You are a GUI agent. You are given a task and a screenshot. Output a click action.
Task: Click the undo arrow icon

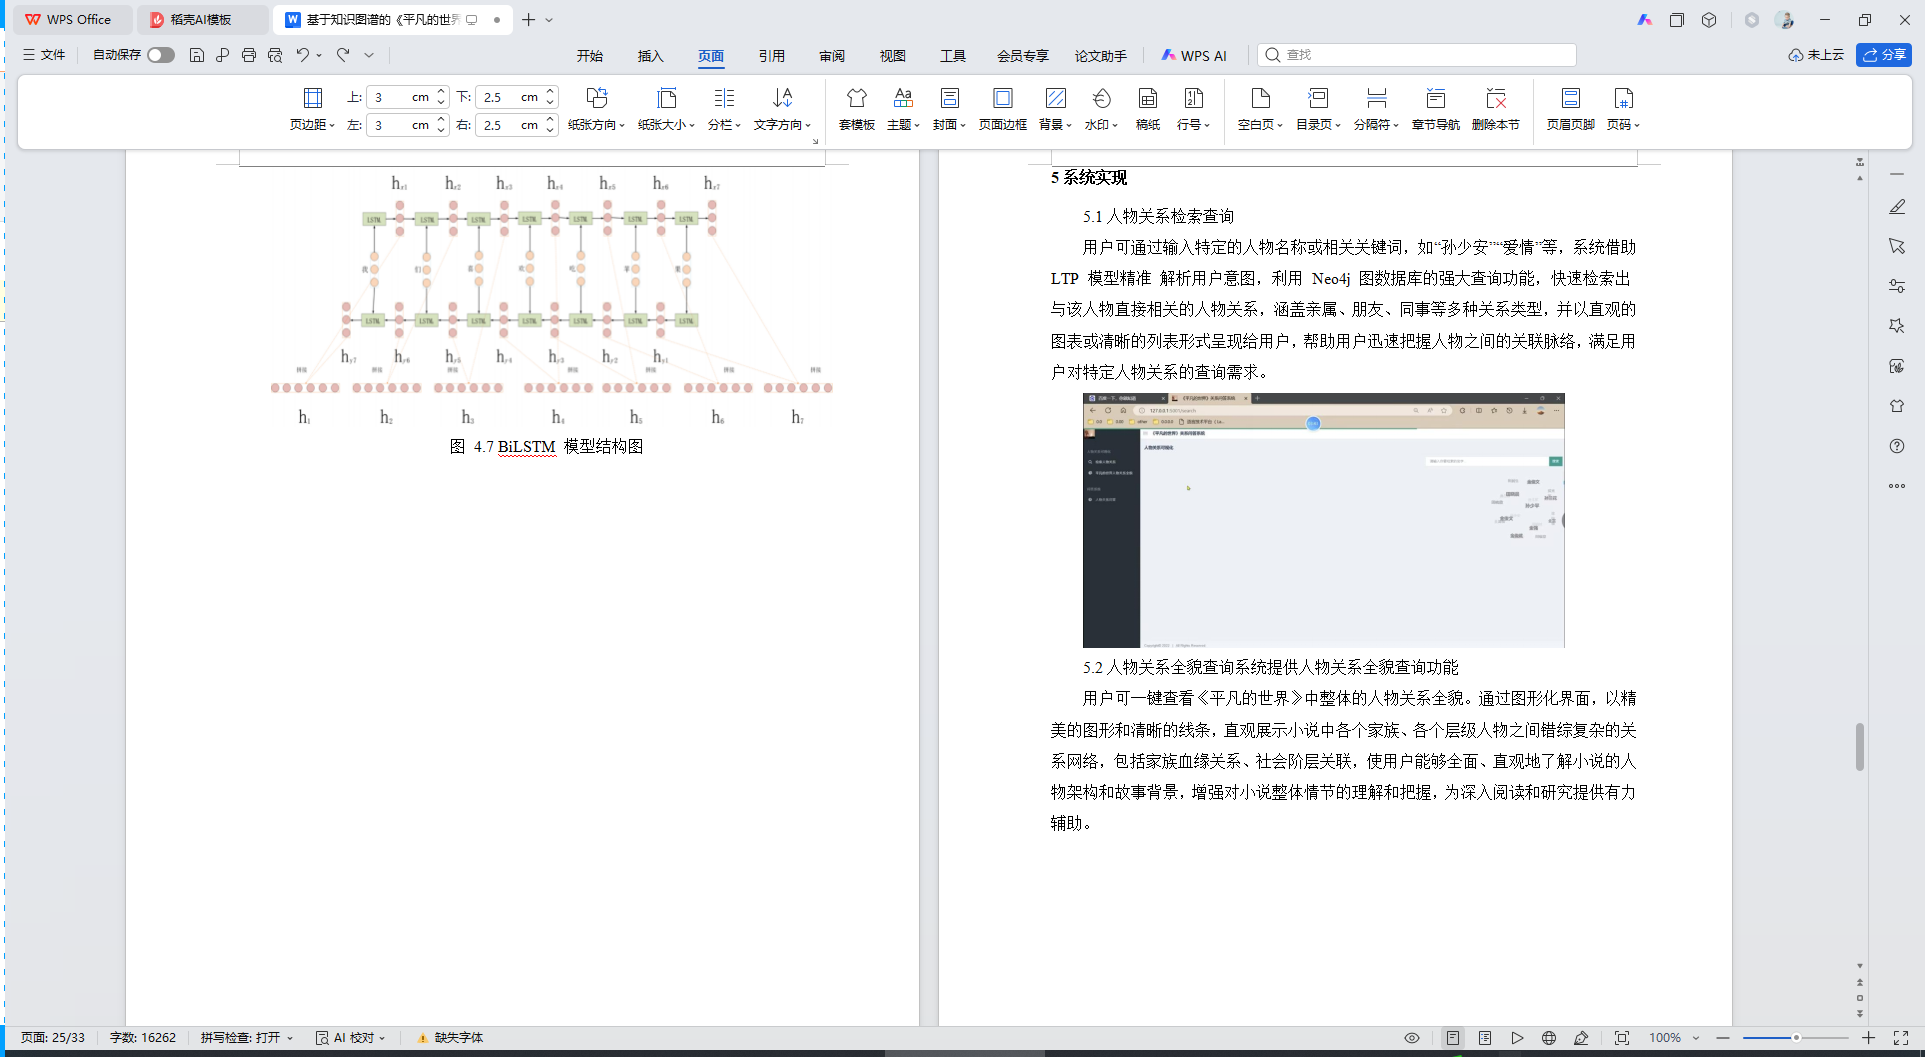point(302,55)
